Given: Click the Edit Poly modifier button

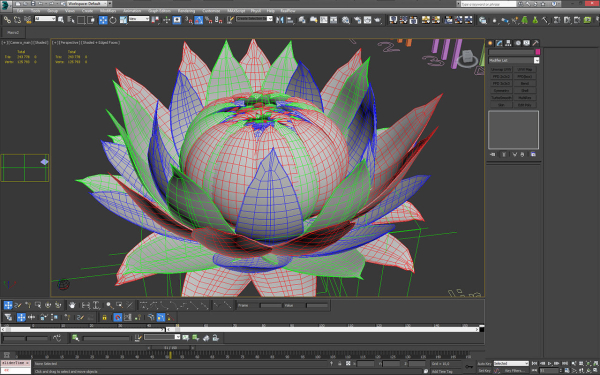Looking at the screenshot, I should (525, 105).
